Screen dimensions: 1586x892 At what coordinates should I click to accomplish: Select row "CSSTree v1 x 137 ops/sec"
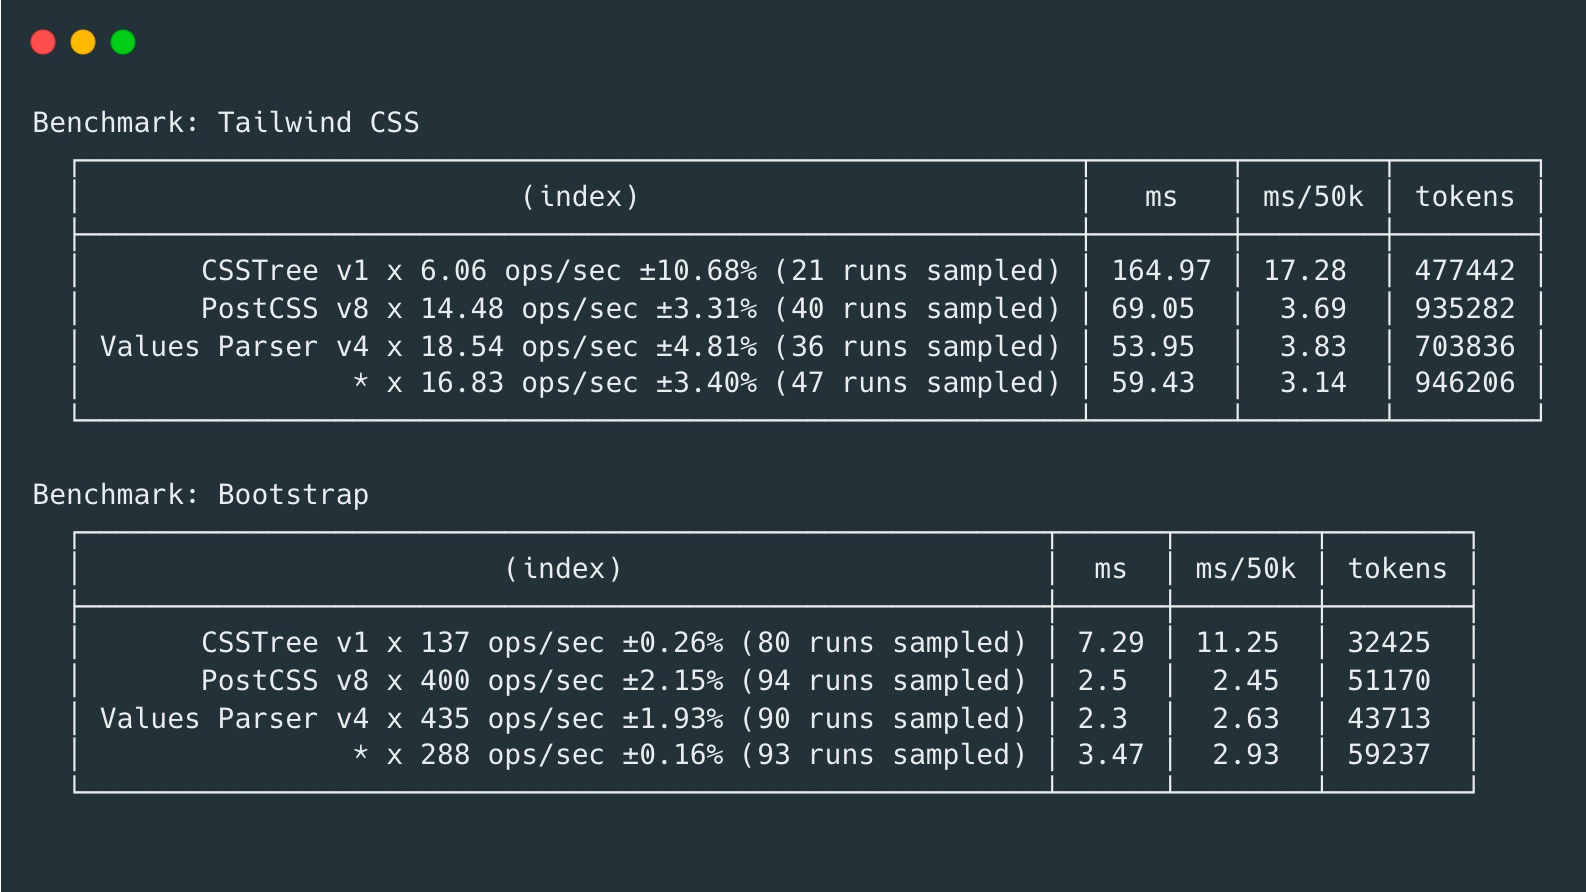[774, 643]
